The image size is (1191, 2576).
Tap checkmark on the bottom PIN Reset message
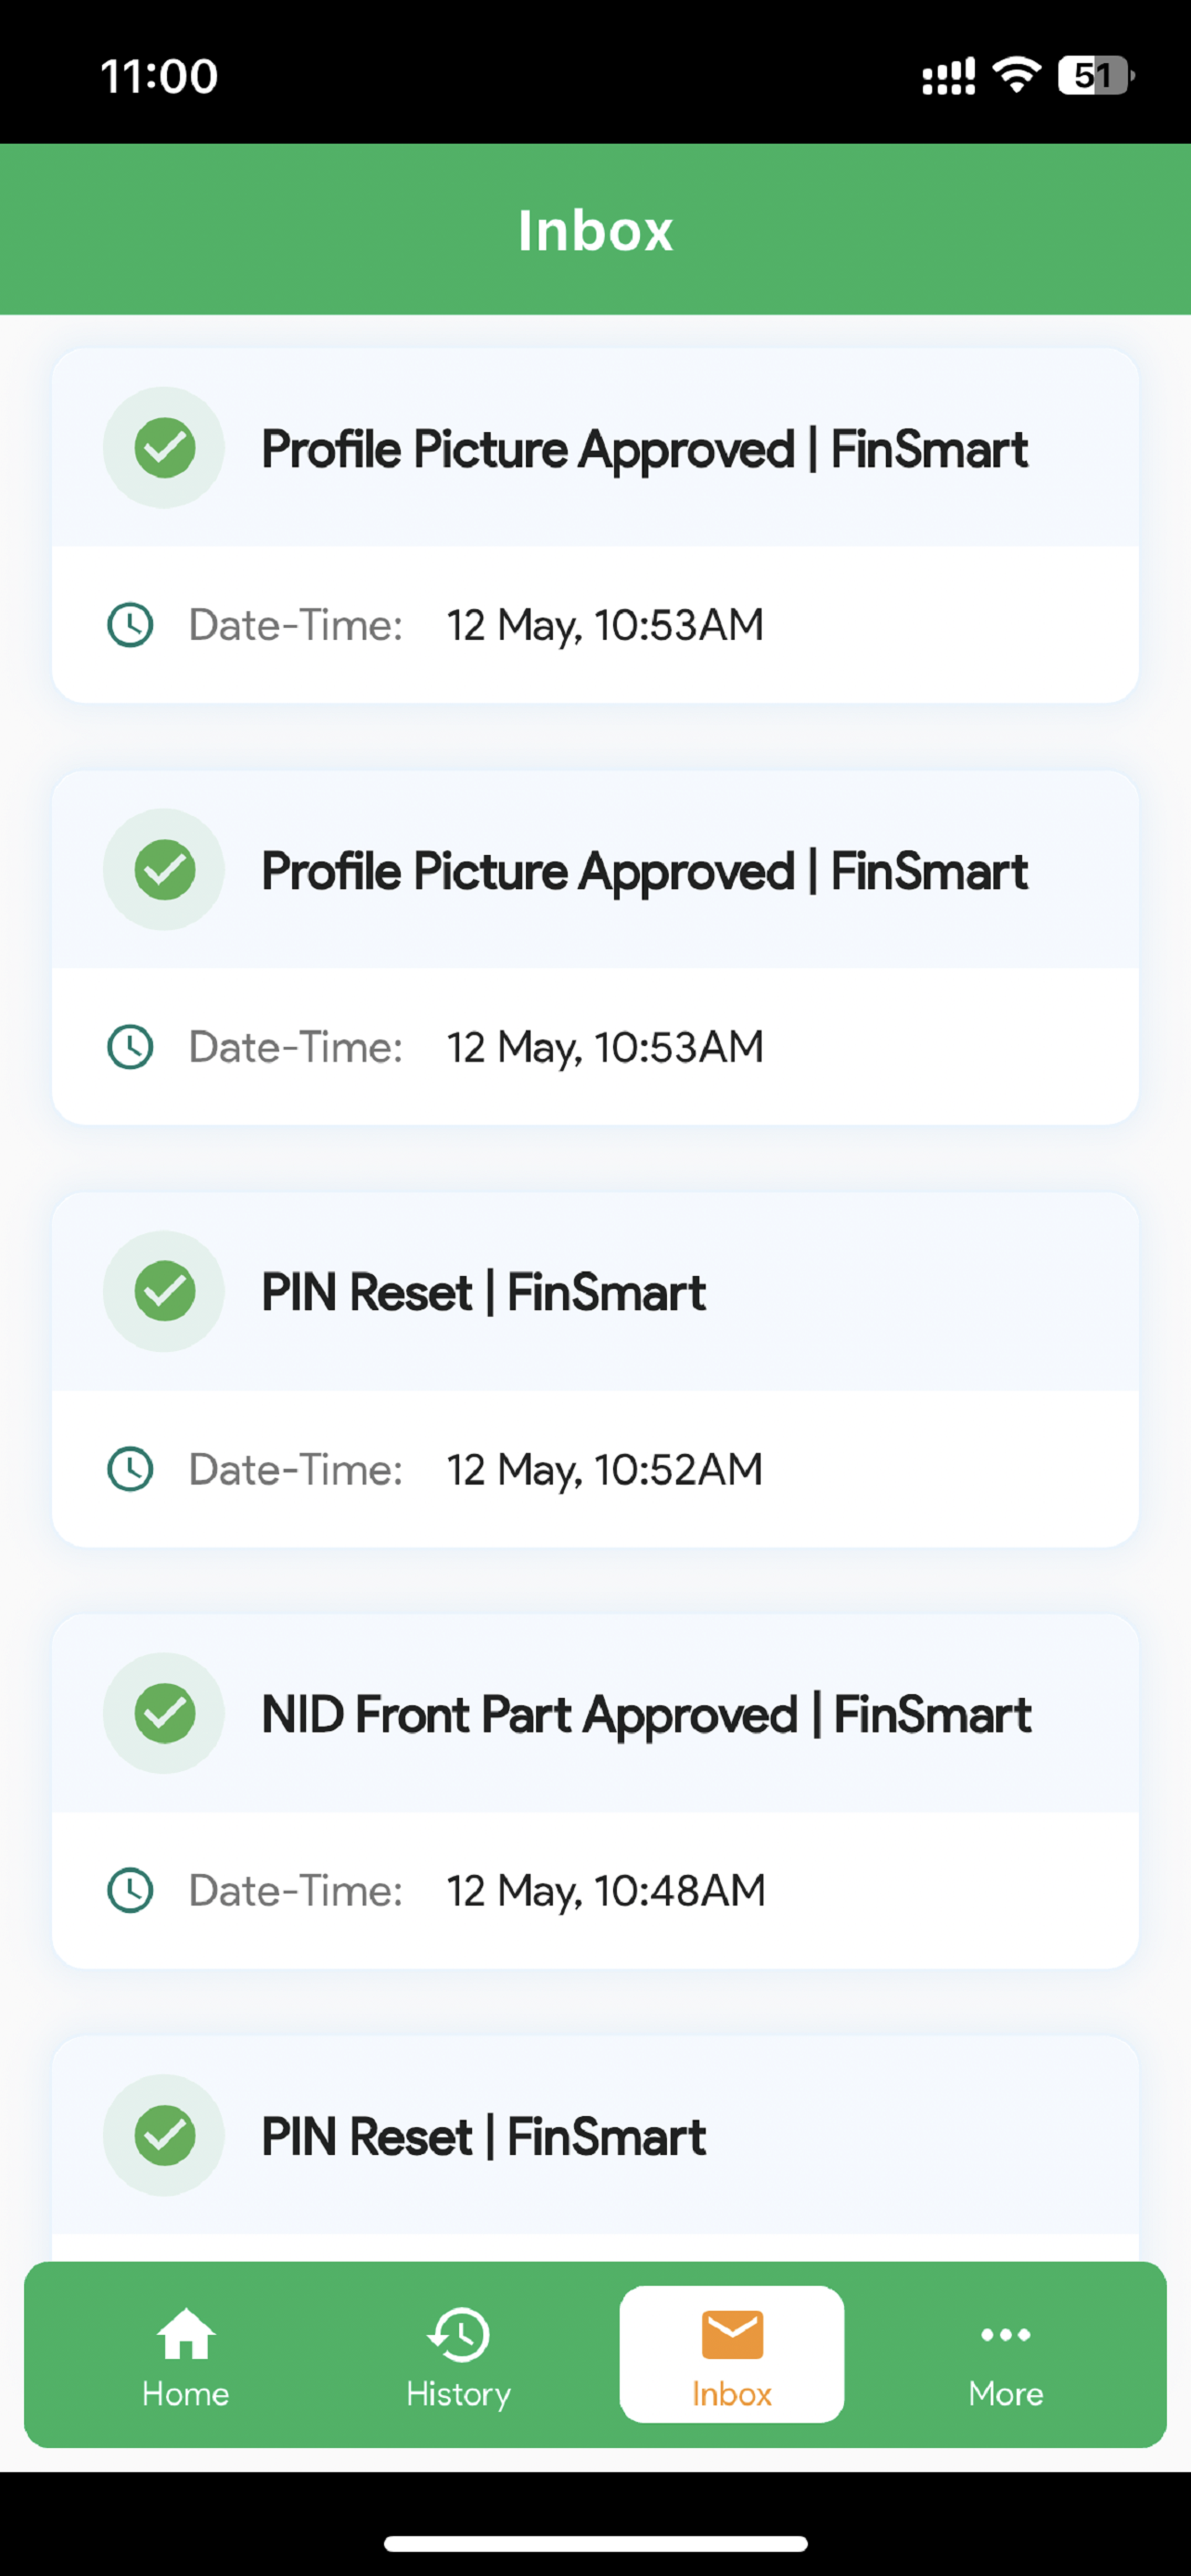164,2135
